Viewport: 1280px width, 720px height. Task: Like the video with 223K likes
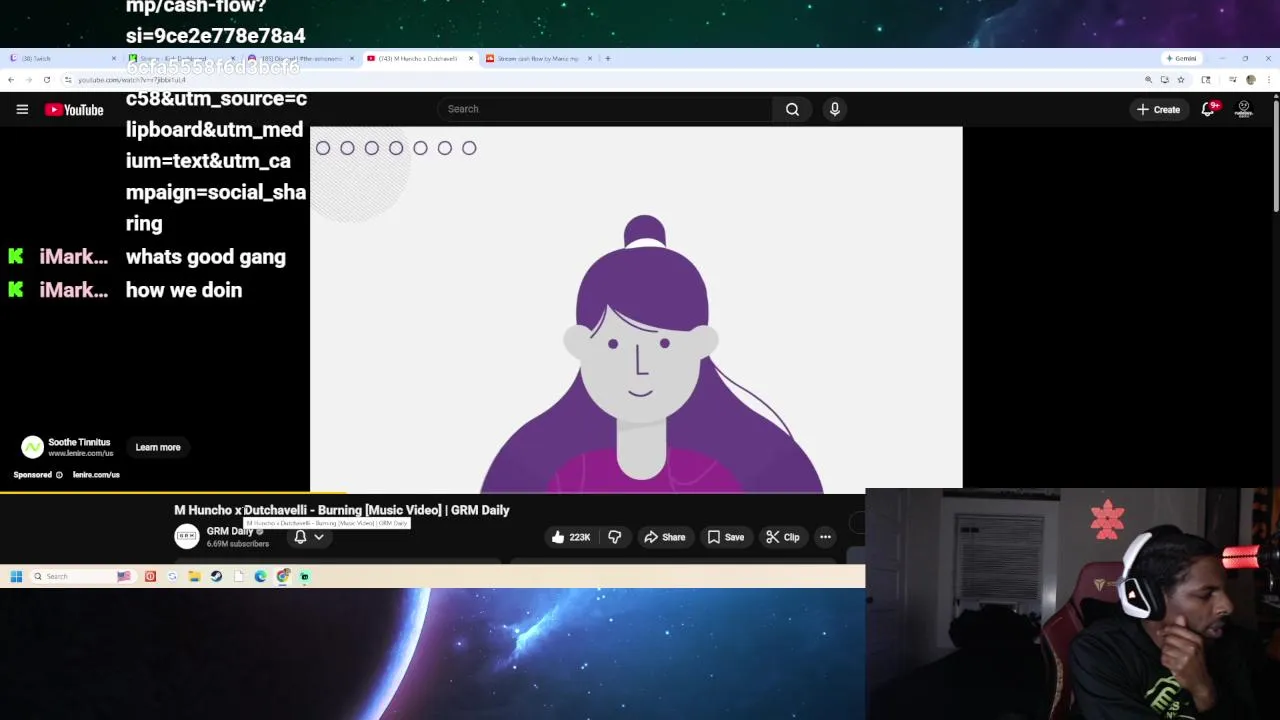coord(571,537)
